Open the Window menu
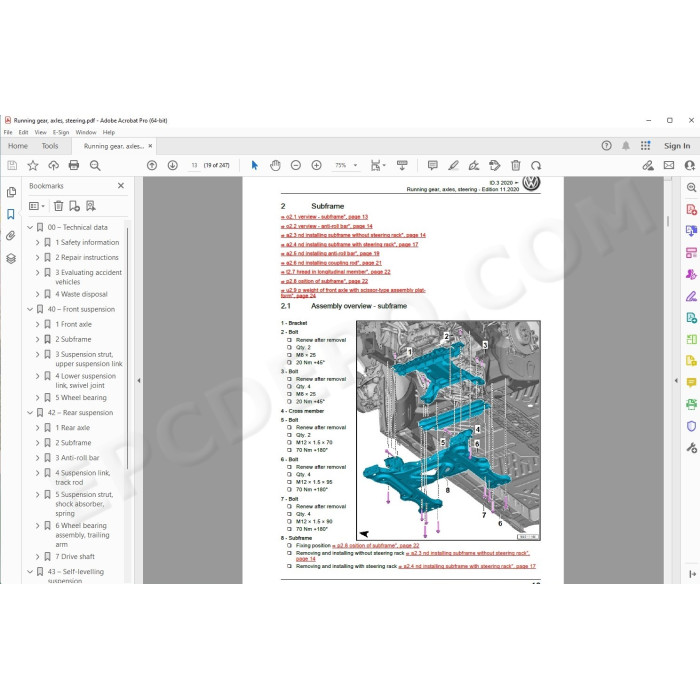The height and width of the screenshot is (700, 700). [x=86, y=132]
